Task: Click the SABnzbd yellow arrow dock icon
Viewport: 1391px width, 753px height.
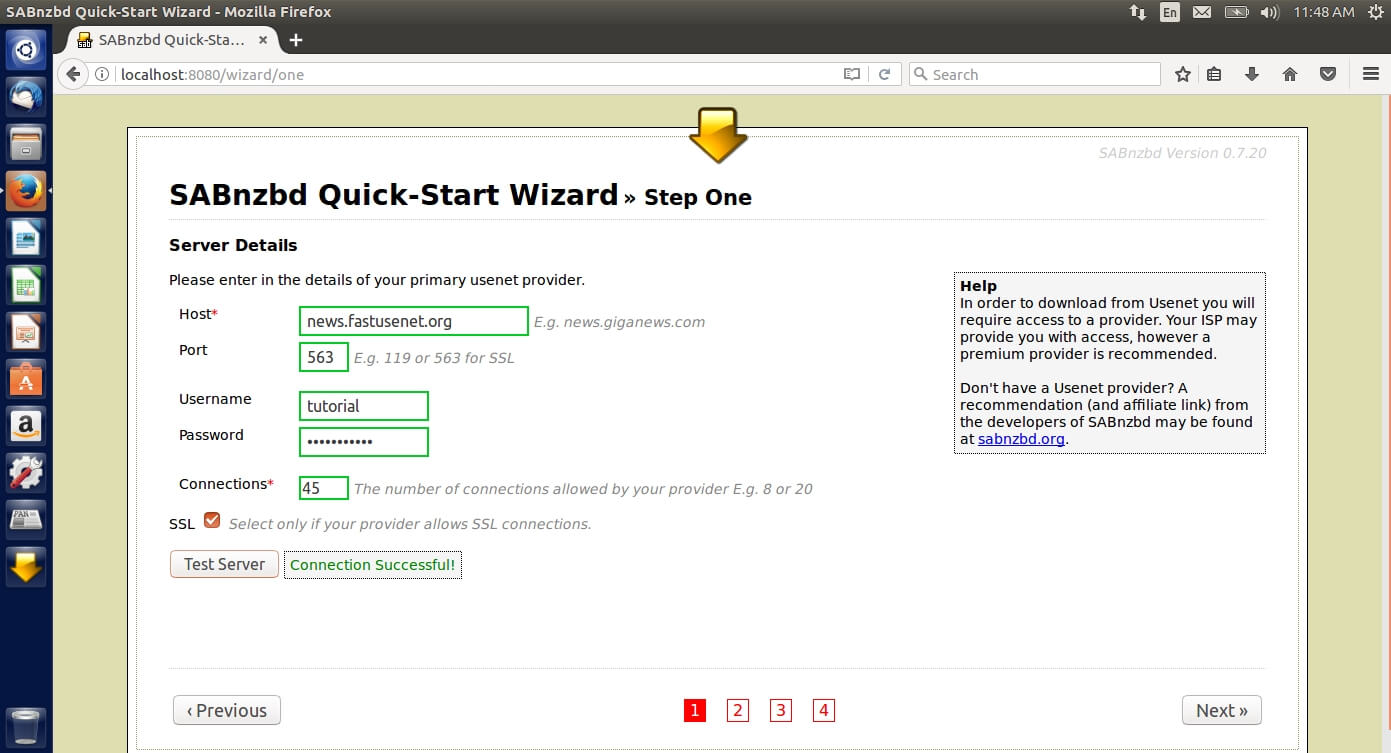Action: (x=26, y=567)
